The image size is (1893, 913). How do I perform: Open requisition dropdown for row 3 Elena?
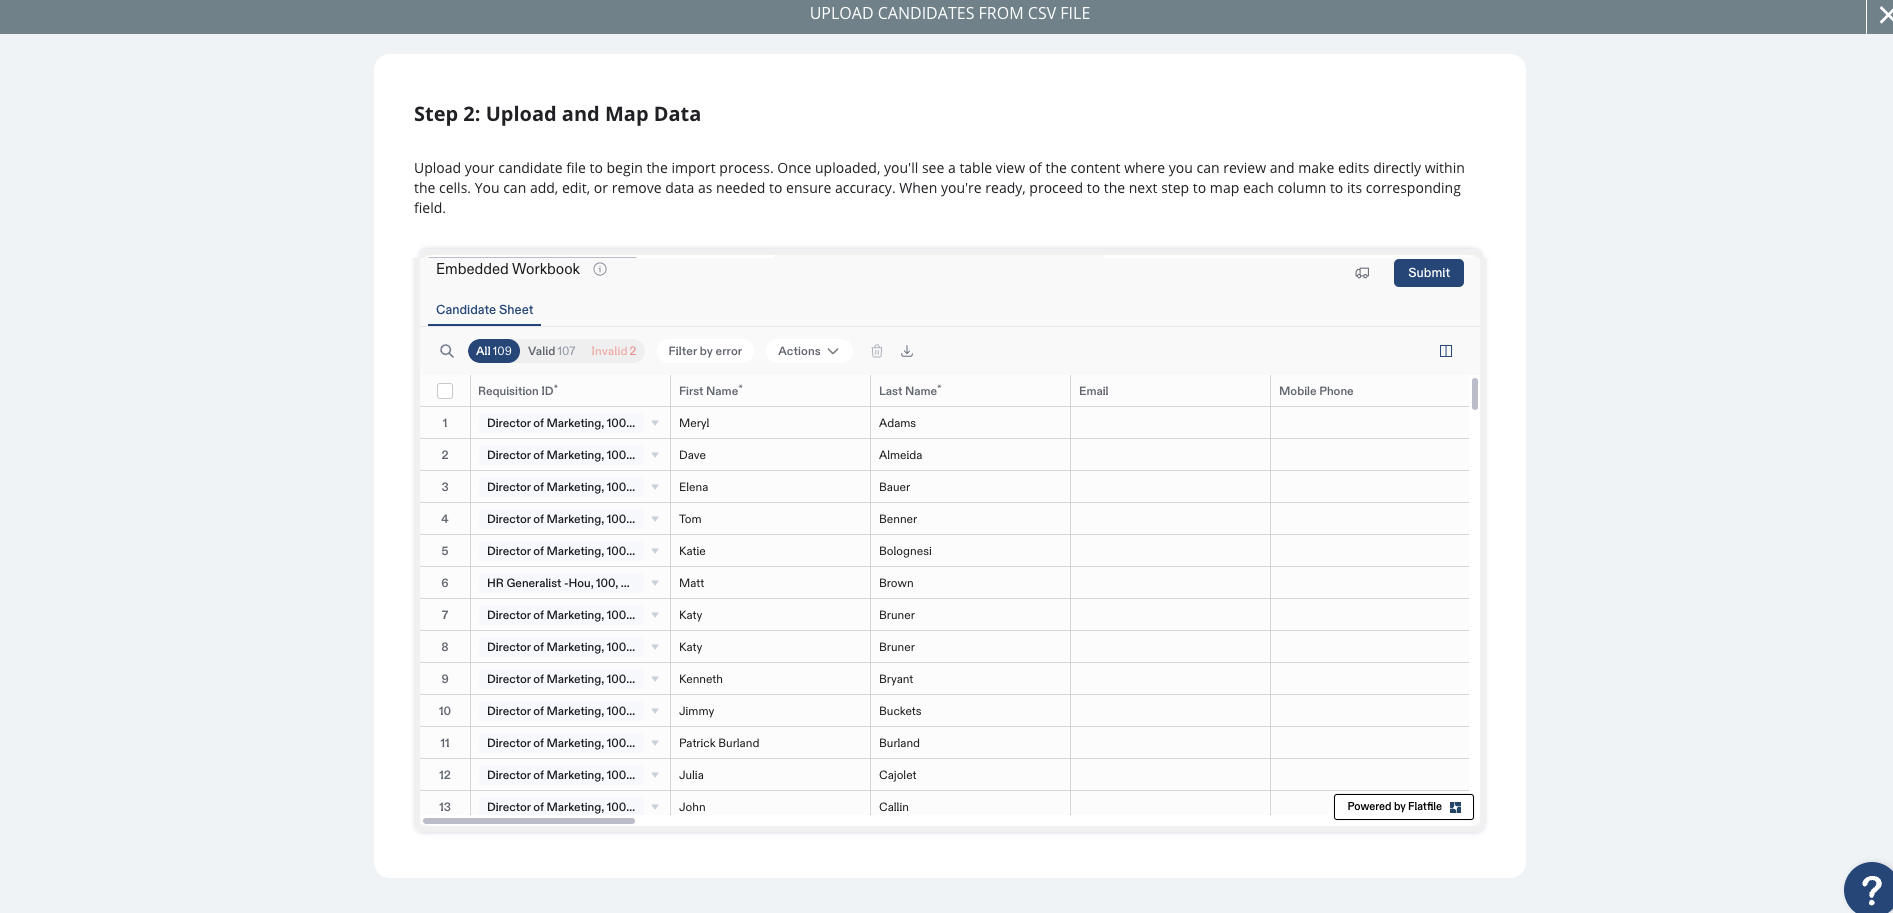coord(655,487)
